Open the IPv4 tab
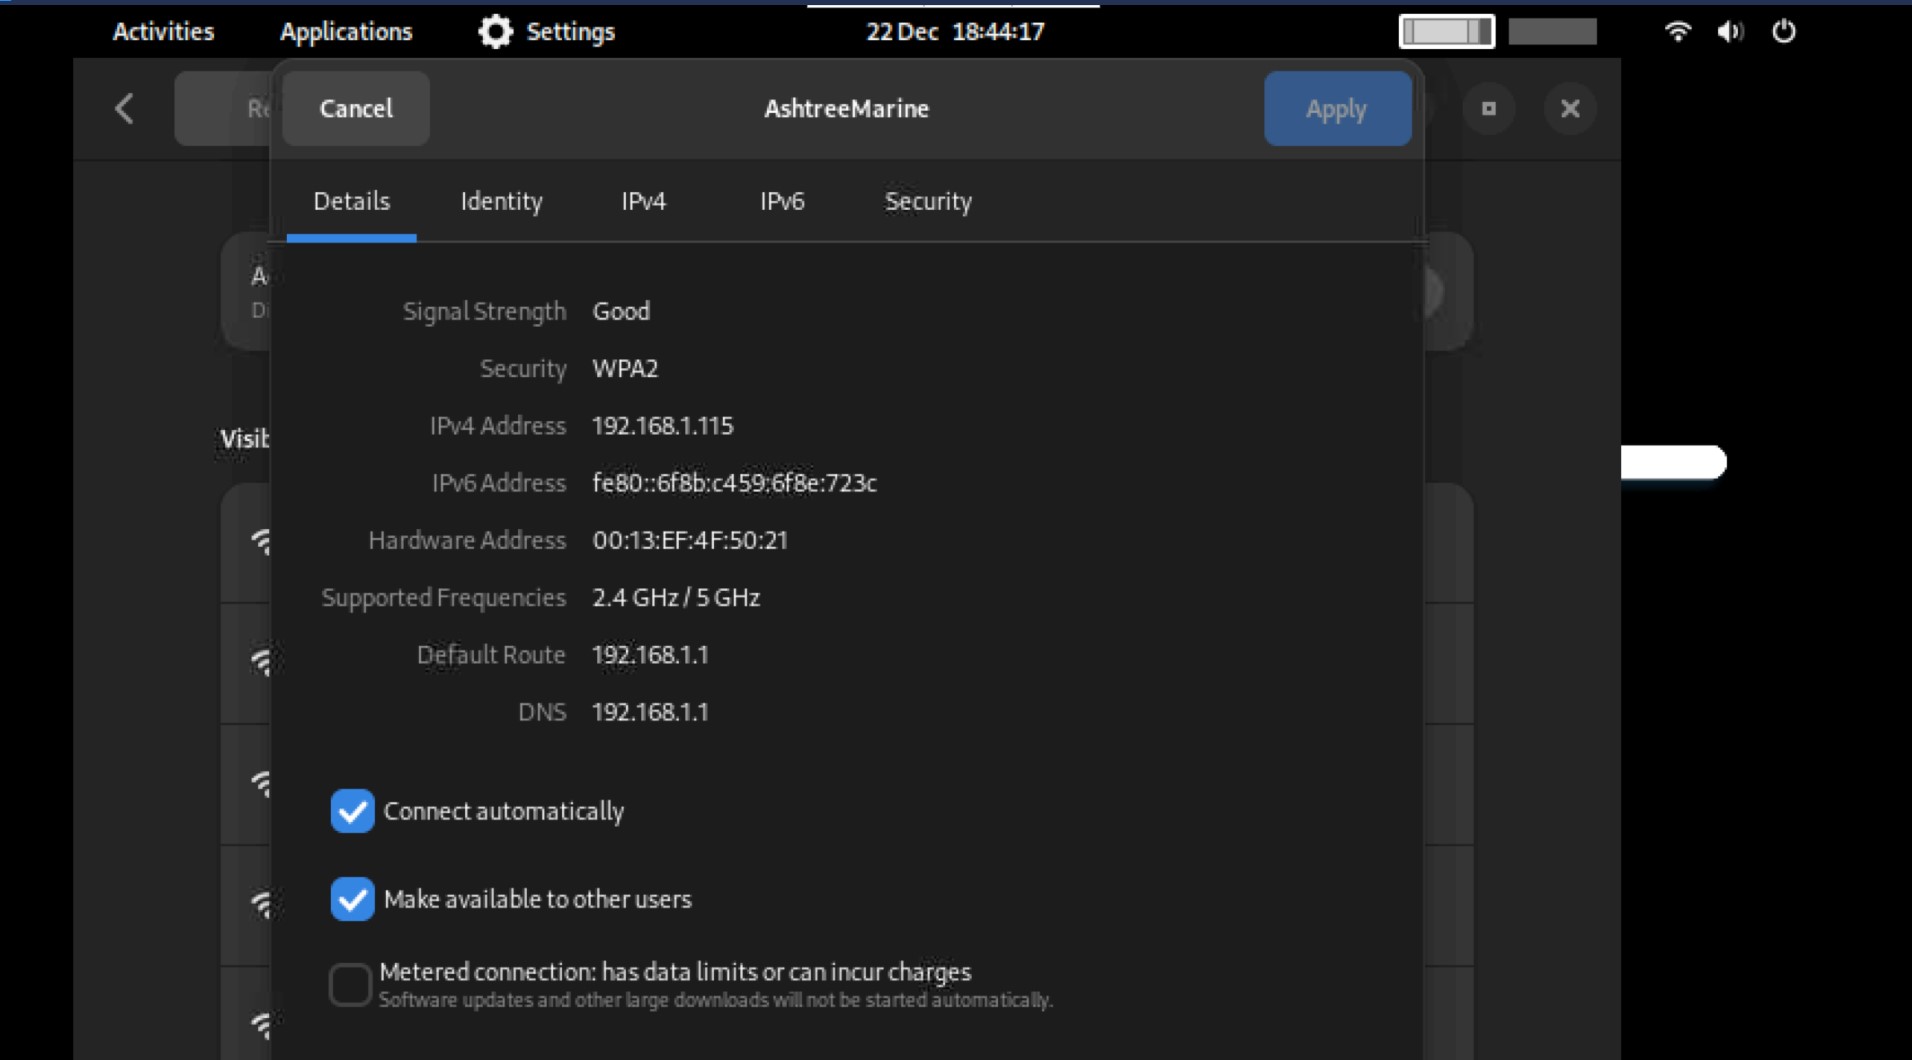 tap(643, 202)
